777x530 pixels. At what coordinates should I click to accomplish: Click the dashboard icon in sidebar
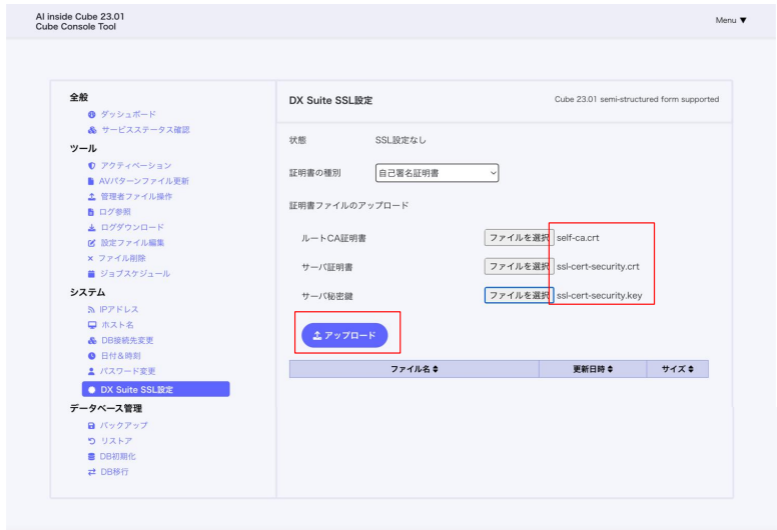pyautogui.click(x=92, y=114)
